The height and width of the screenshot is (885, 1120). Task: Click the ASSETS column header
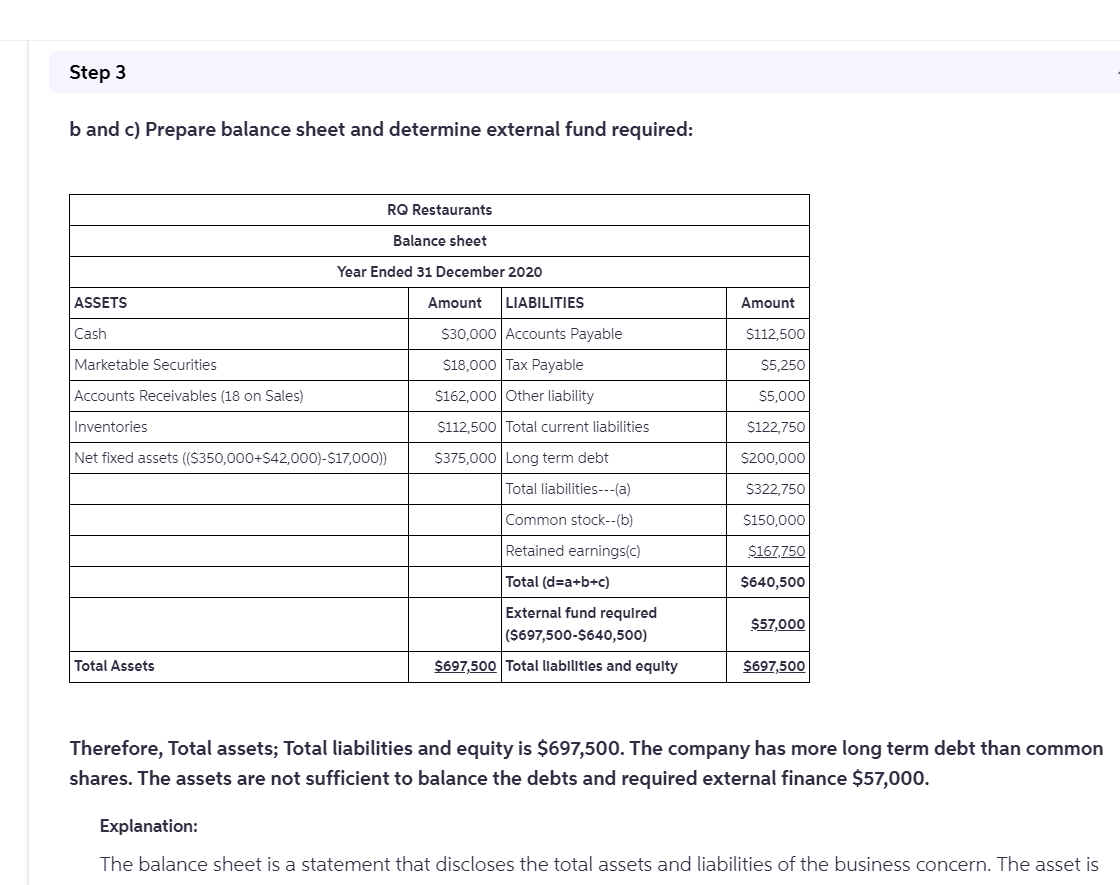(99, 302)
